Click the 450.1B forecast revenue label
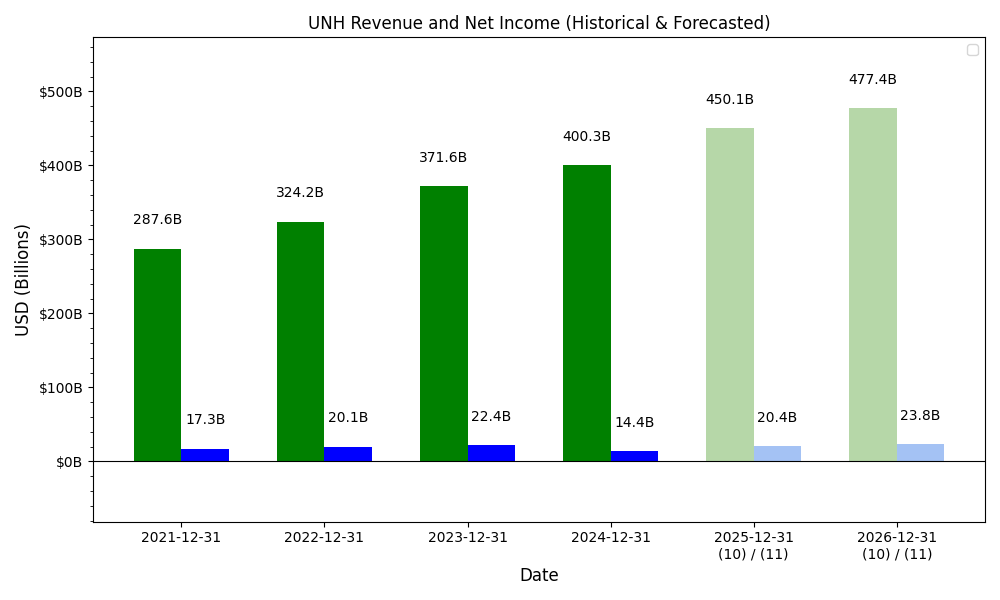This screenshot has width=1000, height=600. click(730, 99)
